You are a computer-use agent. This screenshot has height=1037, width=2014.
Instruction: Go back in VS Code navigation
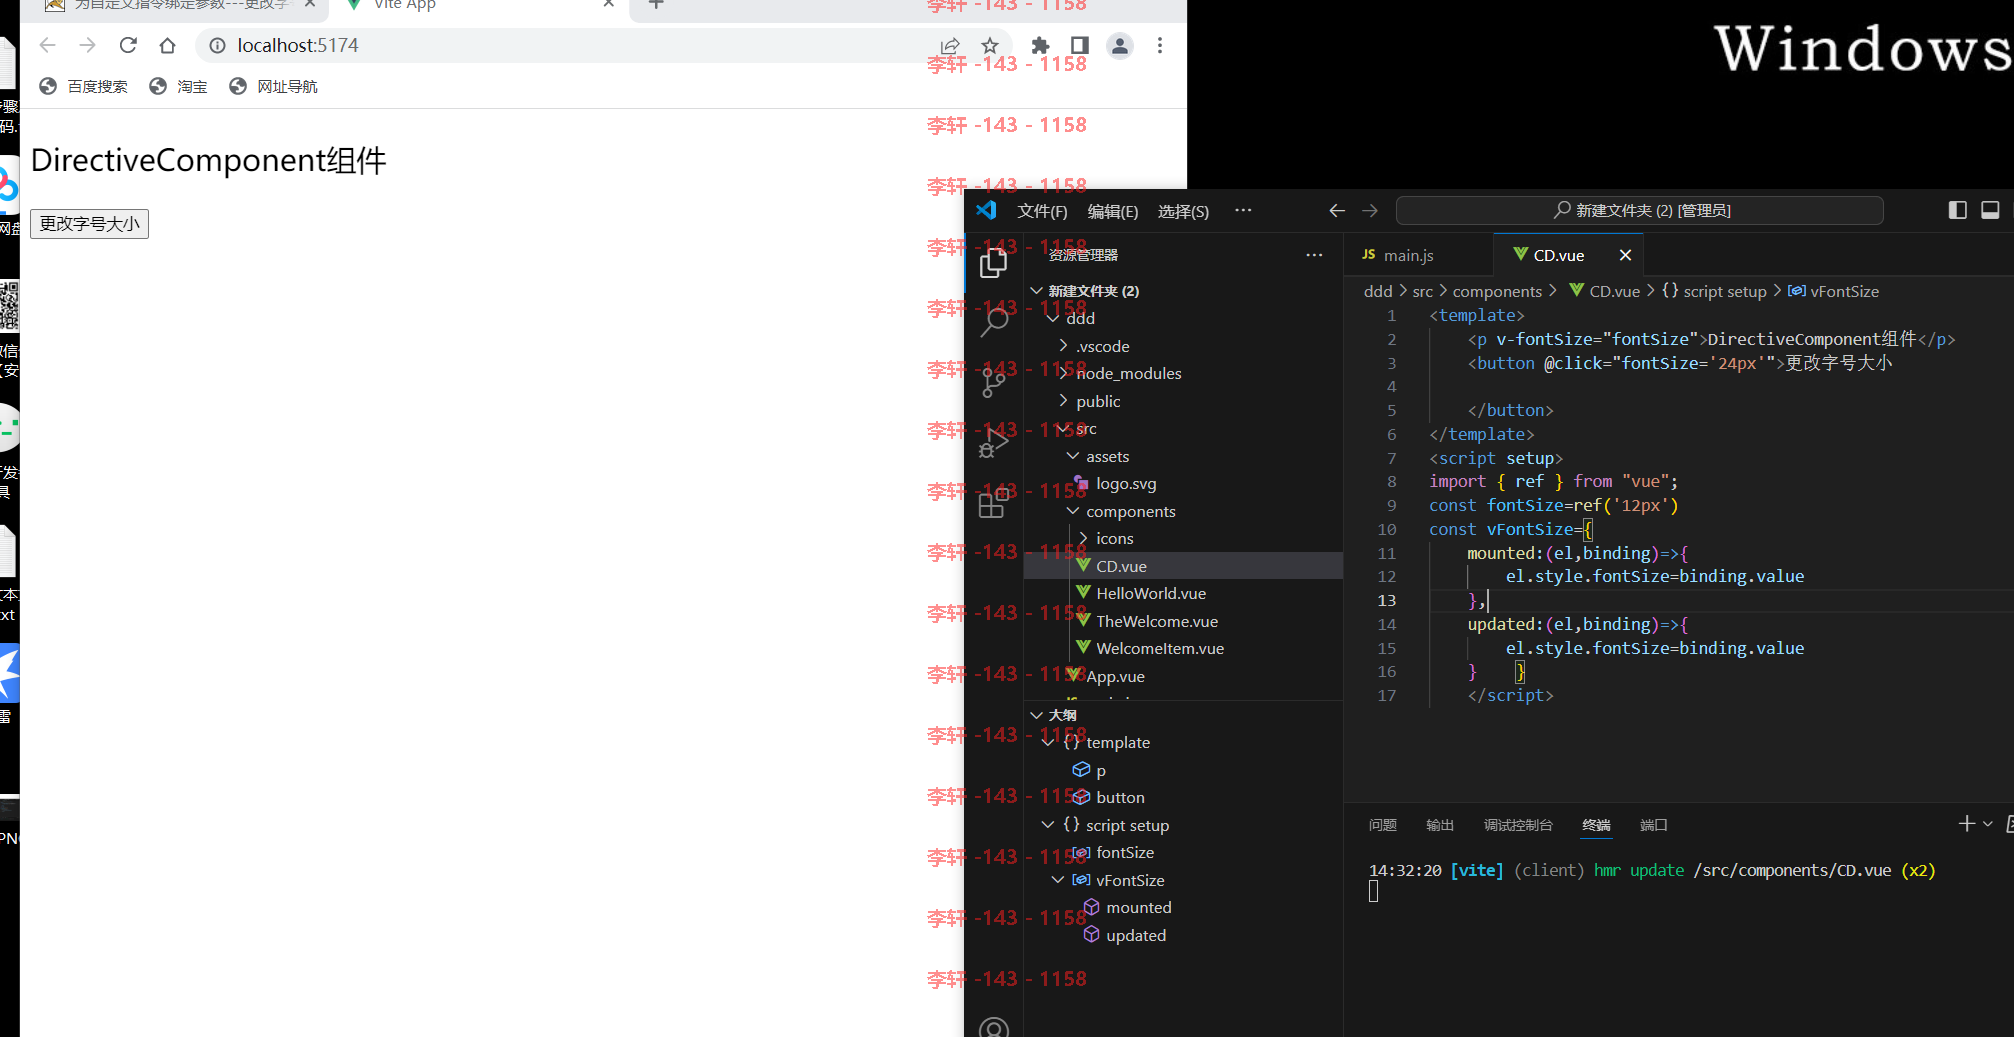point(1337,210)
